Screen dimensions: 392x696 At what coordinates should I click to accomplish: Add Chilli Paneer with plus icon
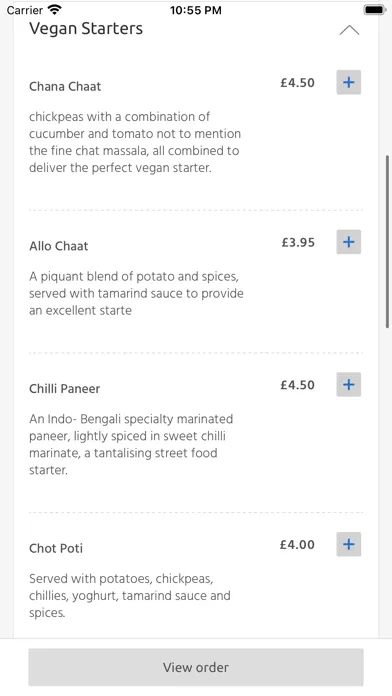348,384
